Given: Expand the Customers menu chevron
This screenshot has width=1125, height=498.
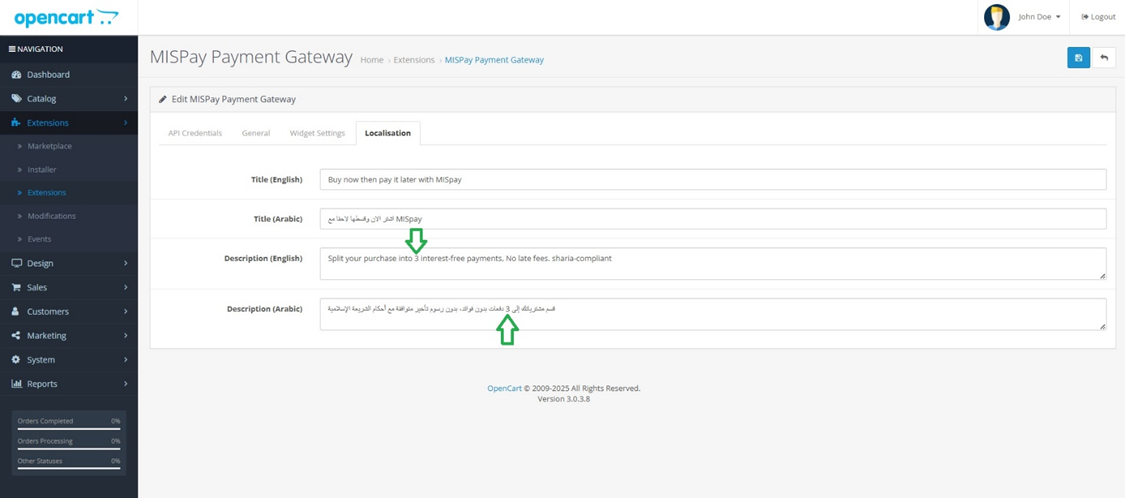Looking at the screenshot, I should click(x=126, y=311).
